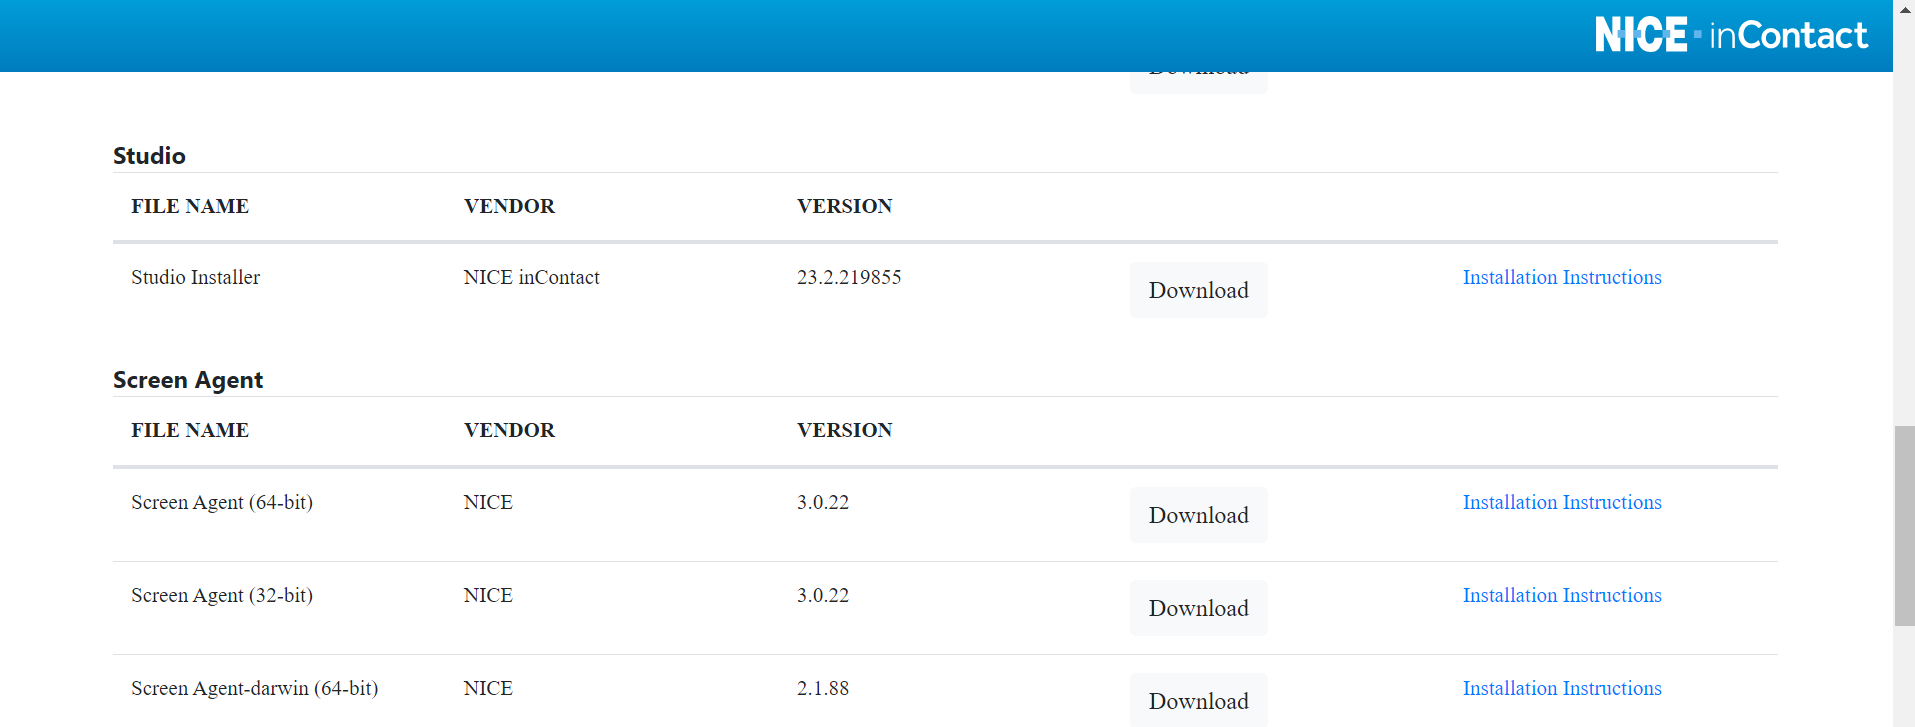Click the Screen Agent (64-bit) file name

point(221,502)
